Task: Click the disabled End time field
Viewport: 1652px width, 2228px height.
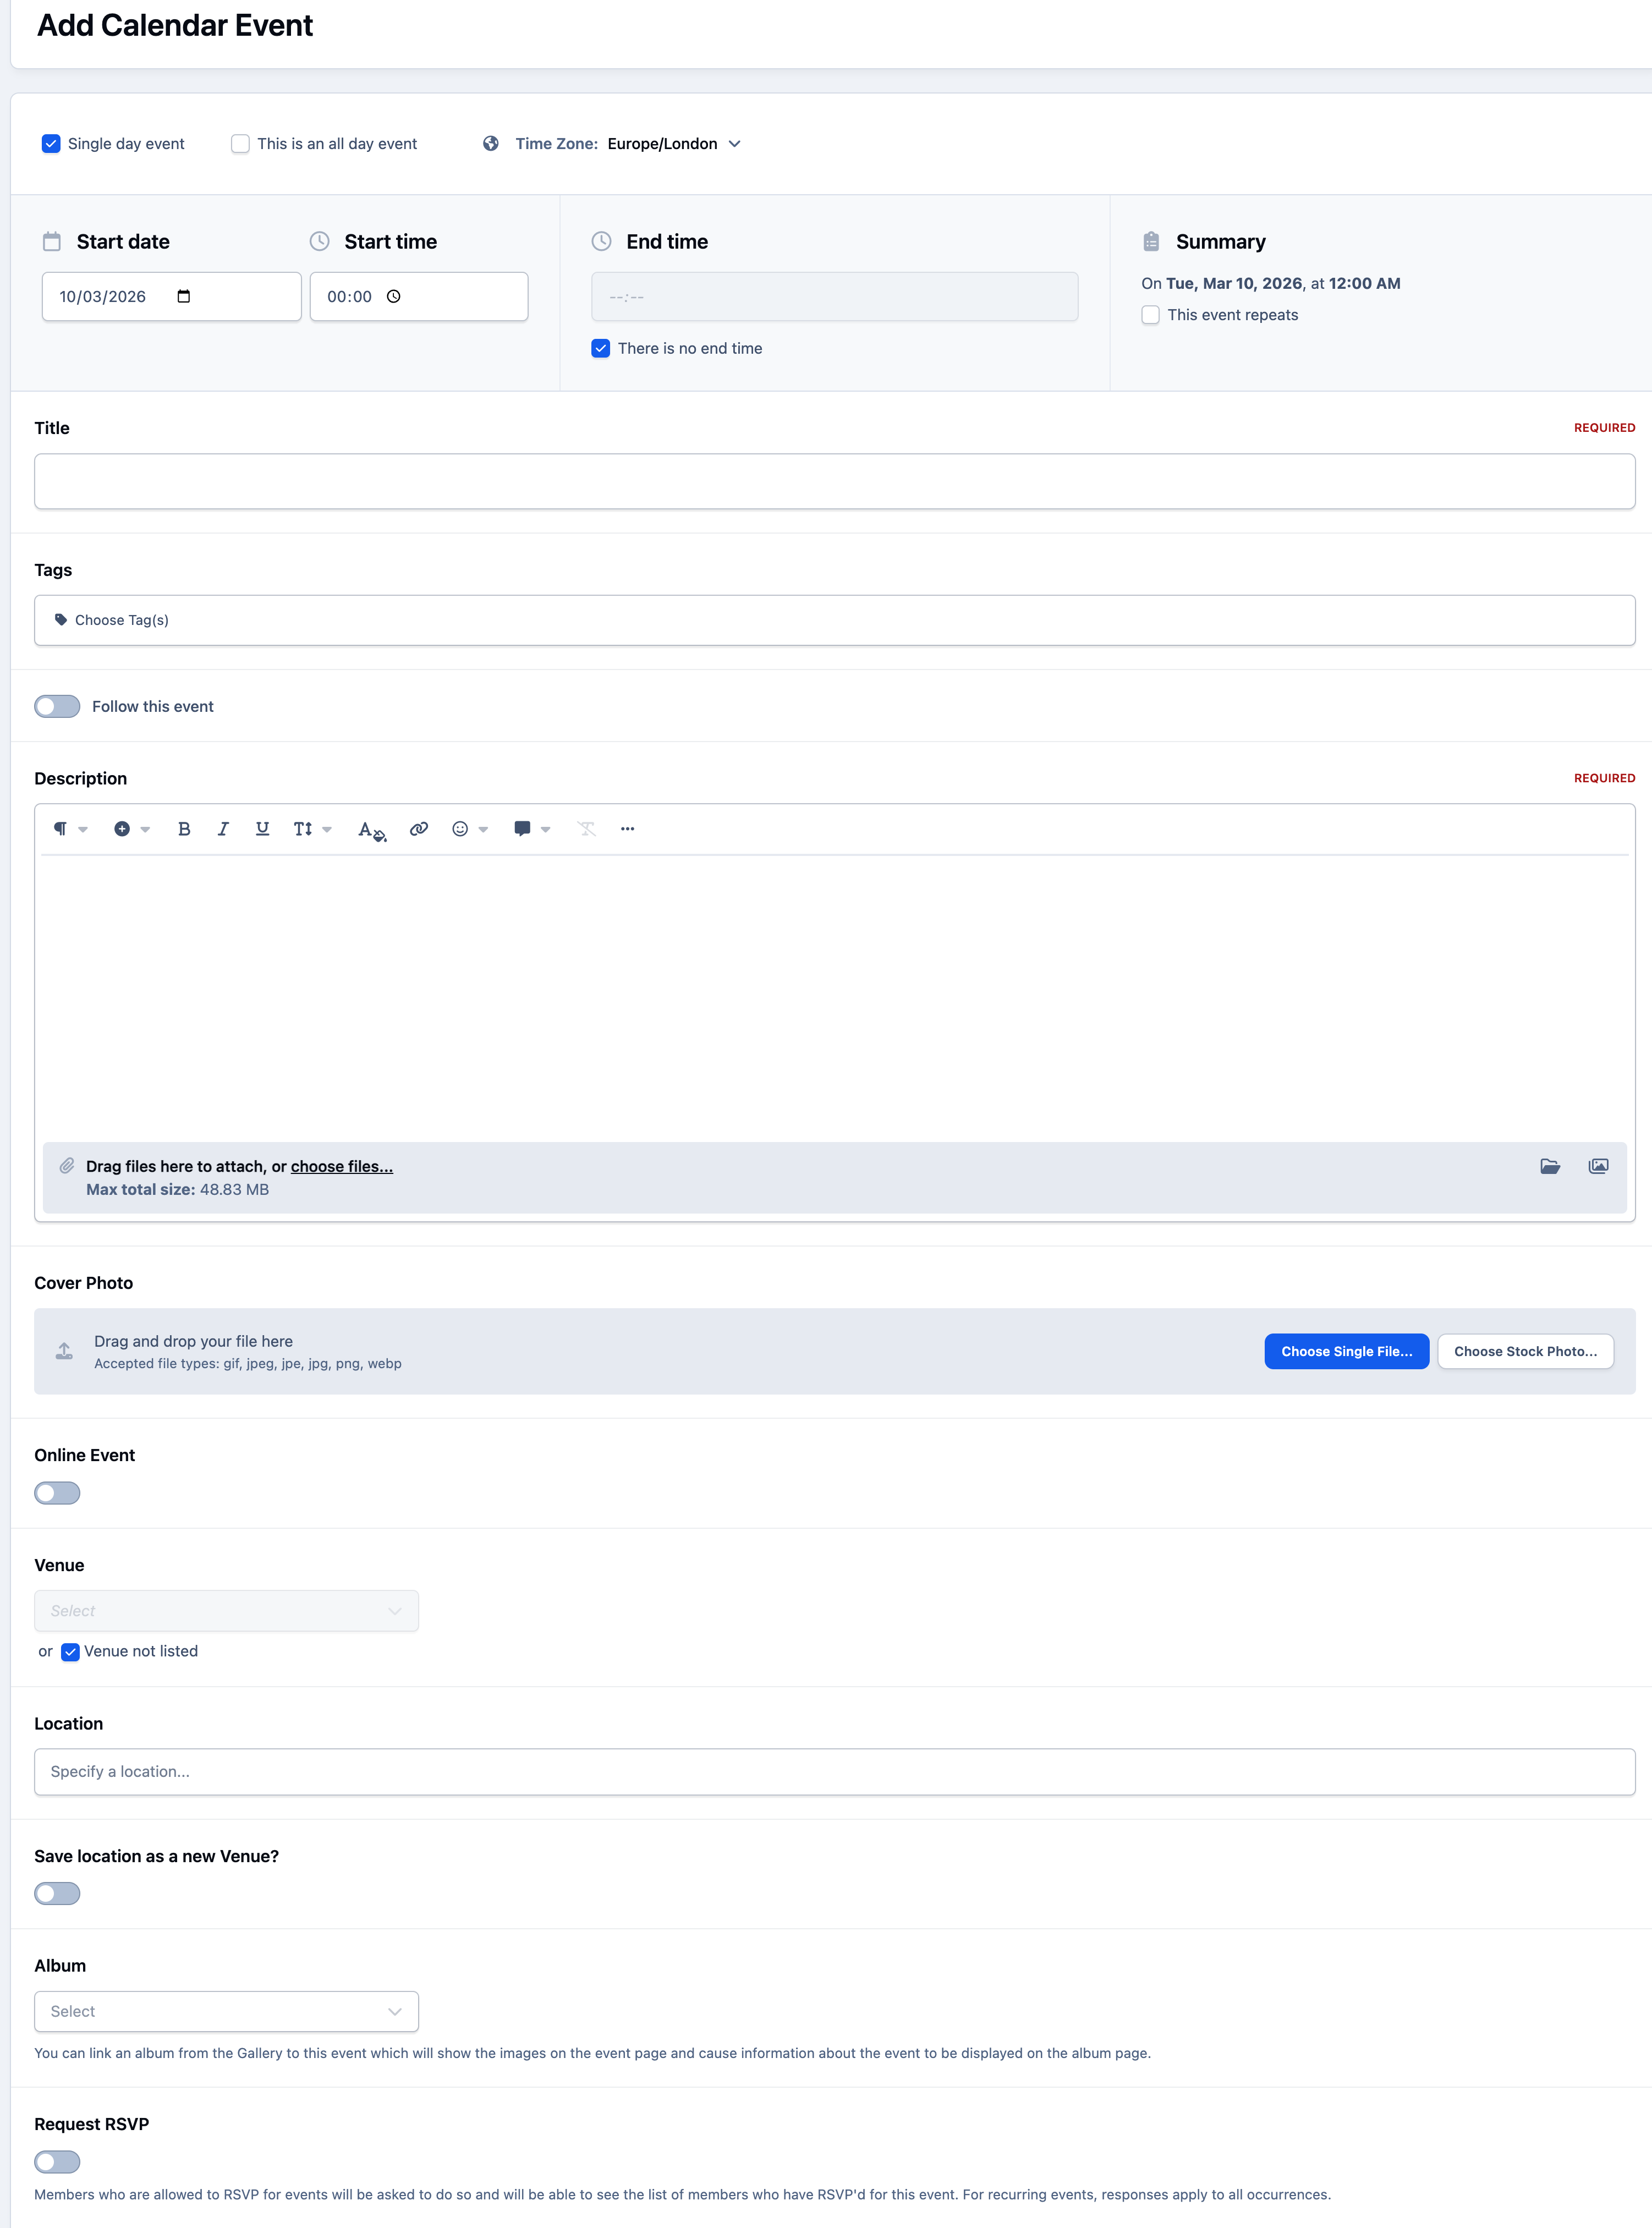Action: click(835, 297)
